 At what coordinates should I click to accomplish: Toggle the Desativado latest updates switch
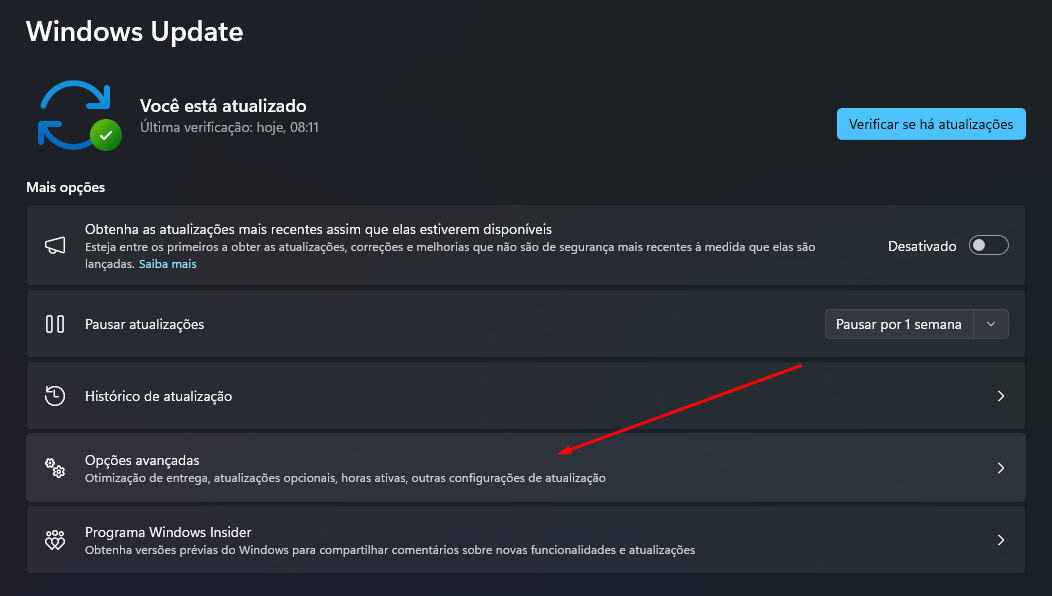988,245
